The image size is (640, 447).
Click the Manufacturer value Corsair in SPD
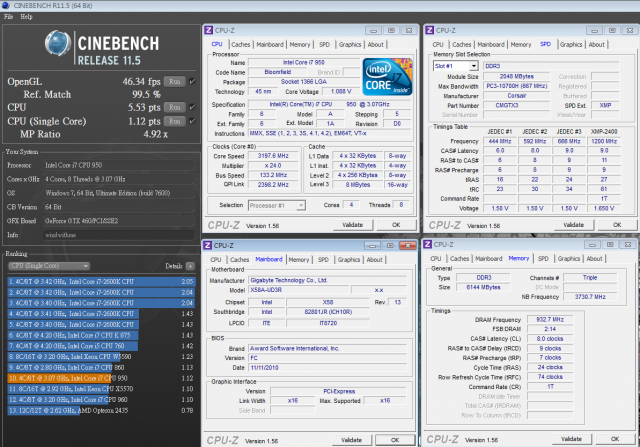click(x=516, y=96)
